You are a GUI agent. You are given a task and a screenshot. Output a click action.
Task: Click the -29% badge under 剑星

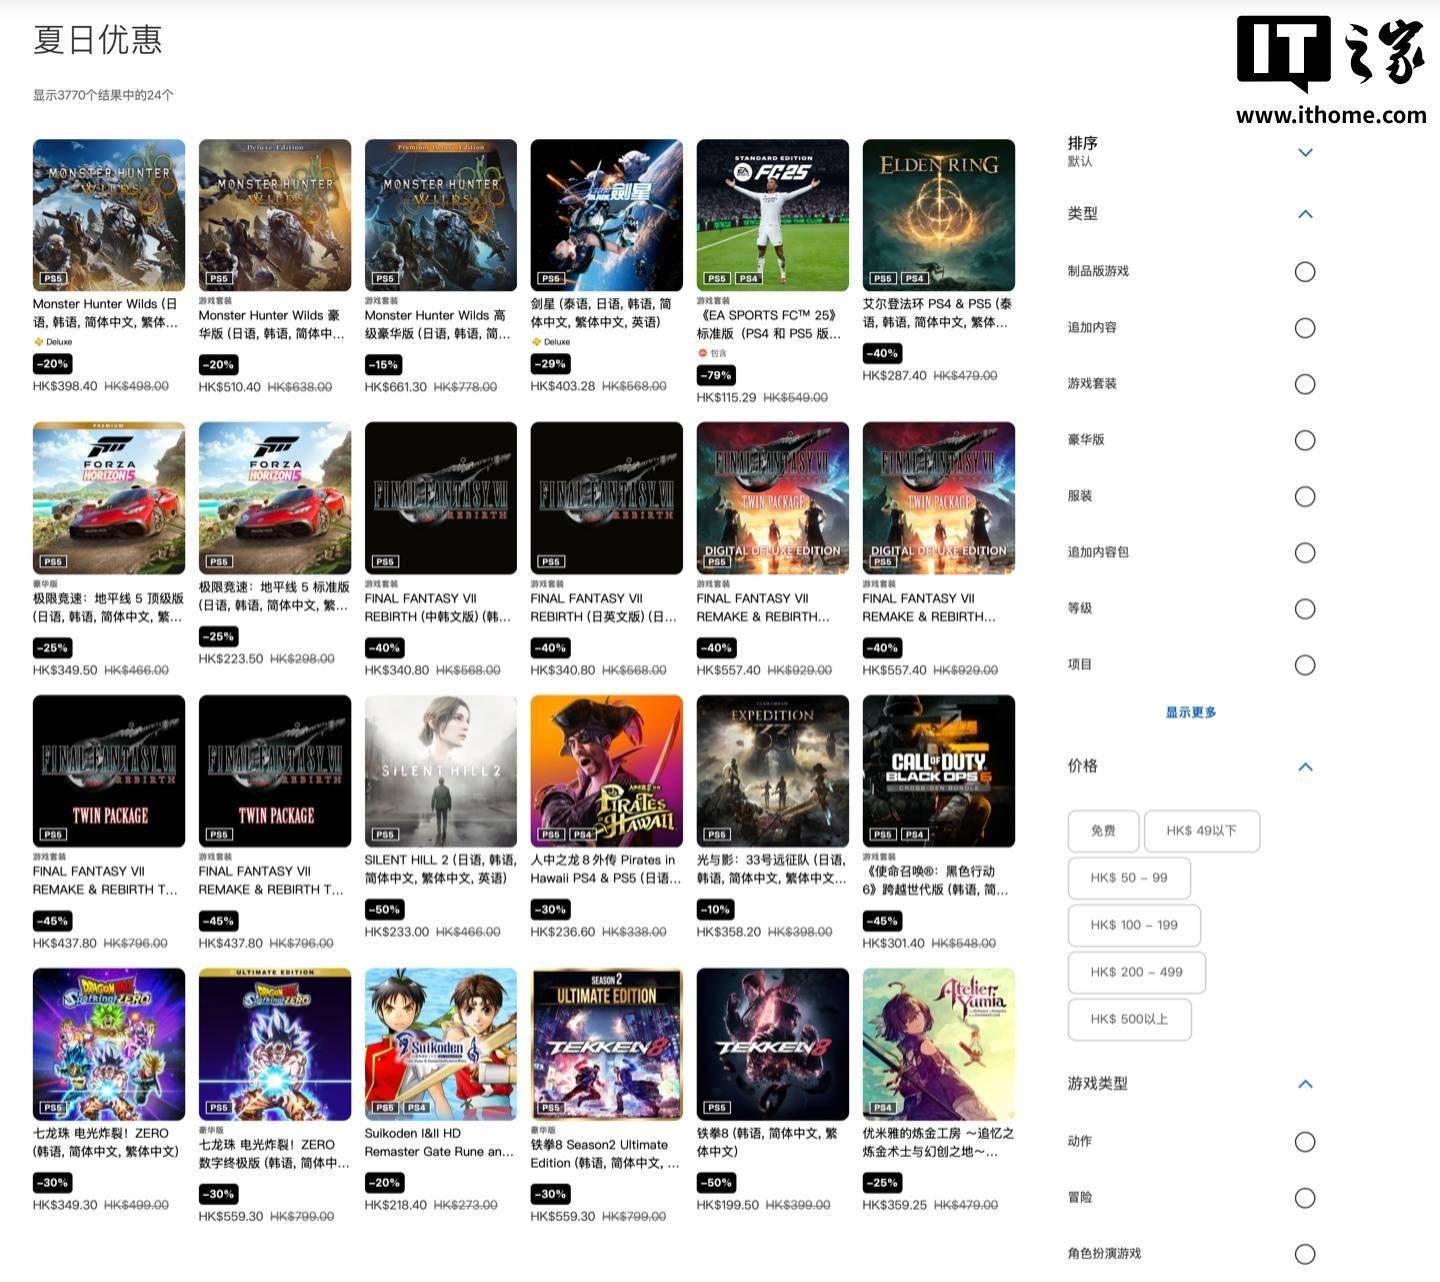point(550,364)
